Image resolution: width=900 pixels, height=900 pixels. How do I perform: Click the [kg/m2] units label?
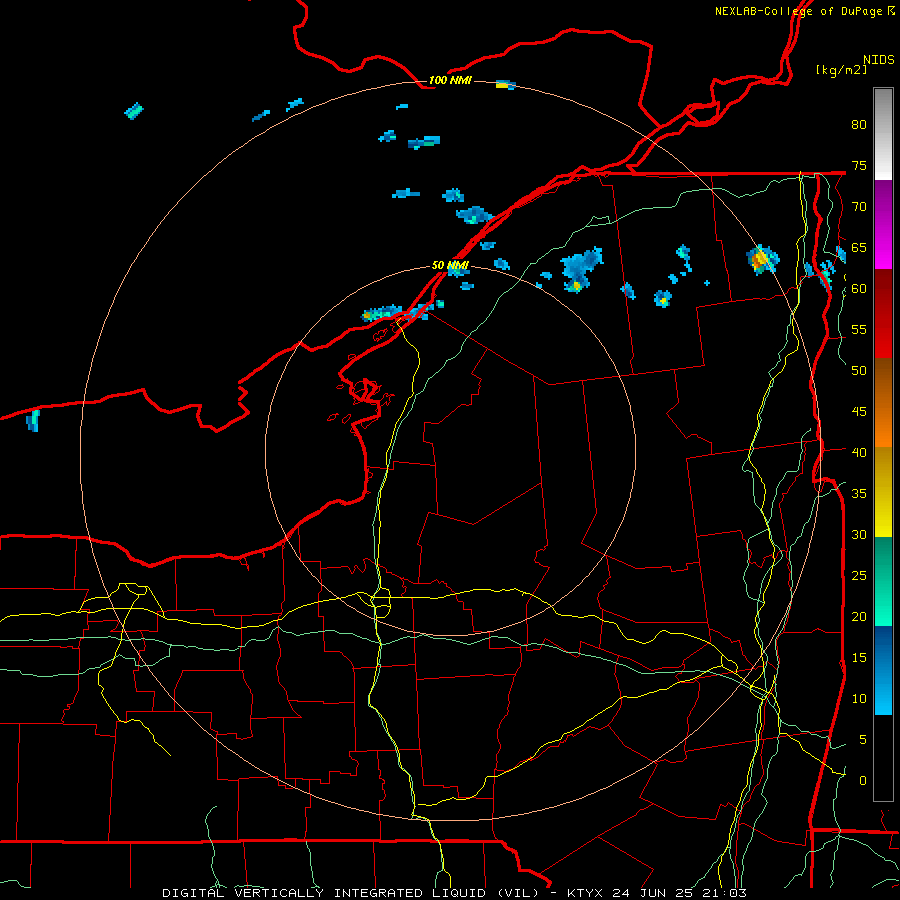pyautogui.click(x=842, y=70)
